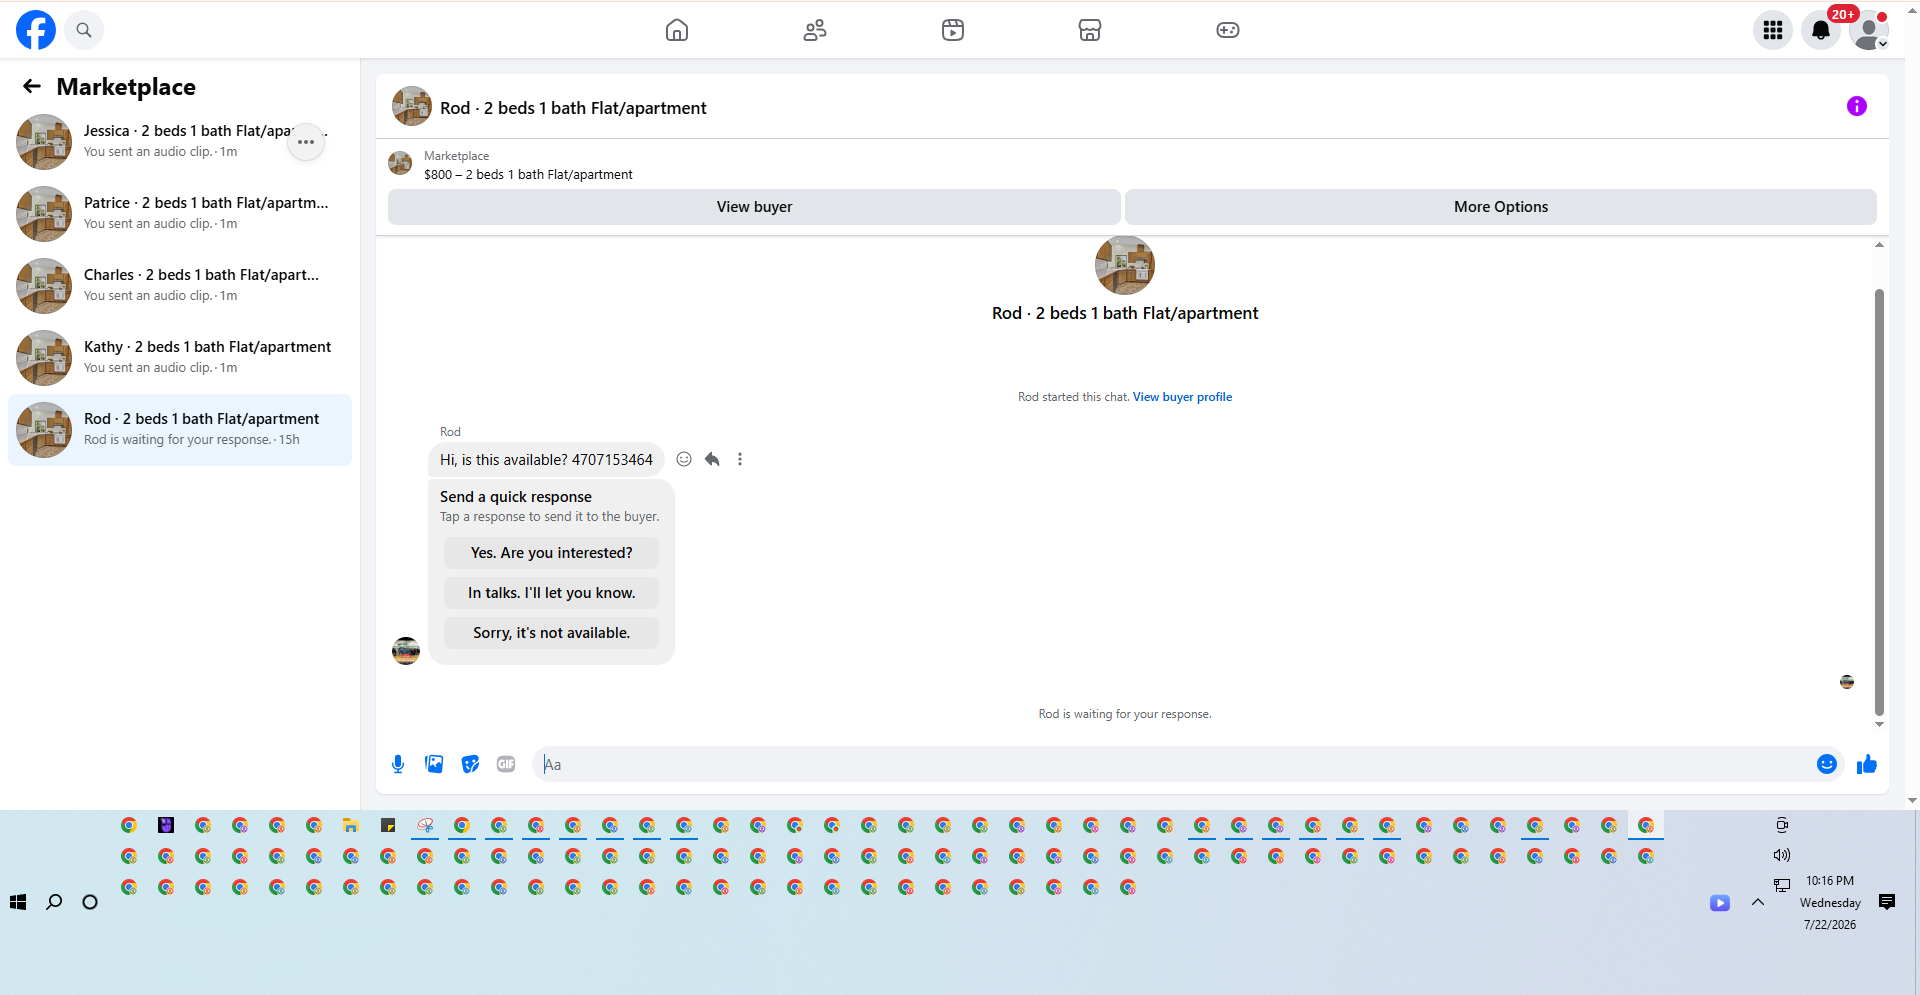Choose a sticker with the sticker icon

[470, 764]
